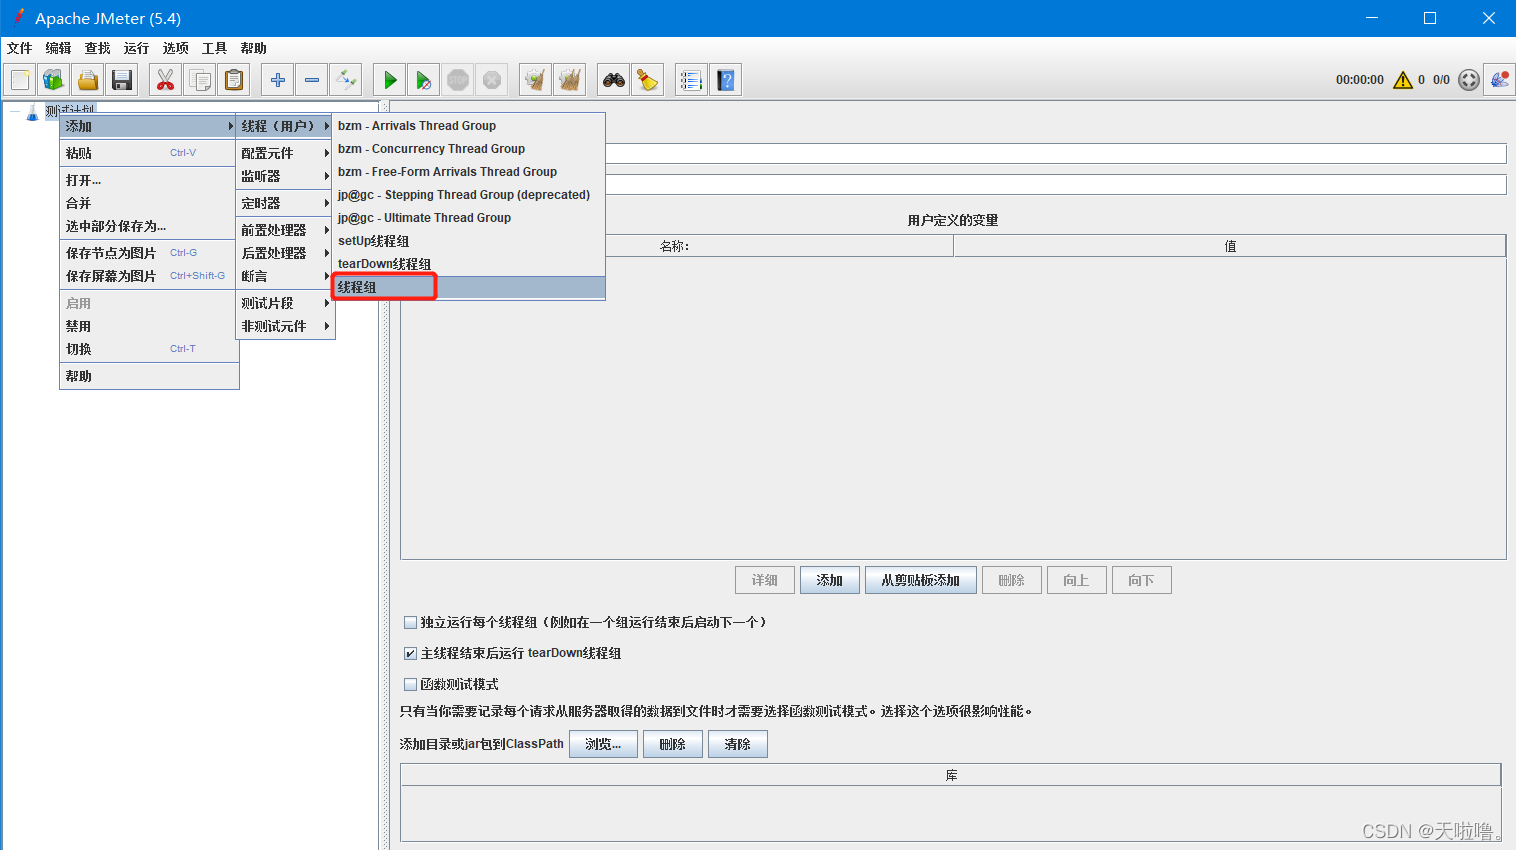Click the 值 column header
1516x850 pixels.
pyautogui.click(x=1230, y=246)
